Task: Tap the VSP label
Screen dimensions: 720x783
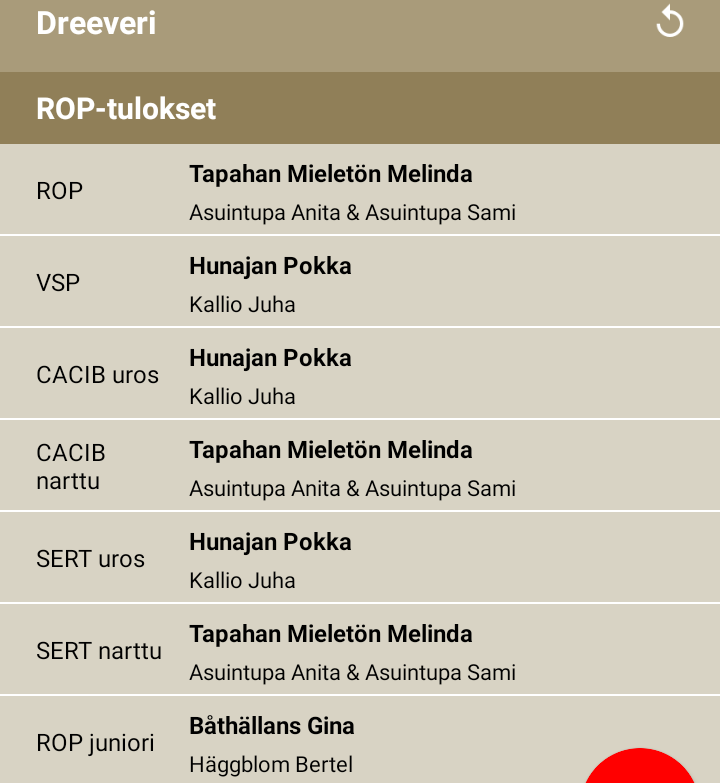Action: click(58, 283)
